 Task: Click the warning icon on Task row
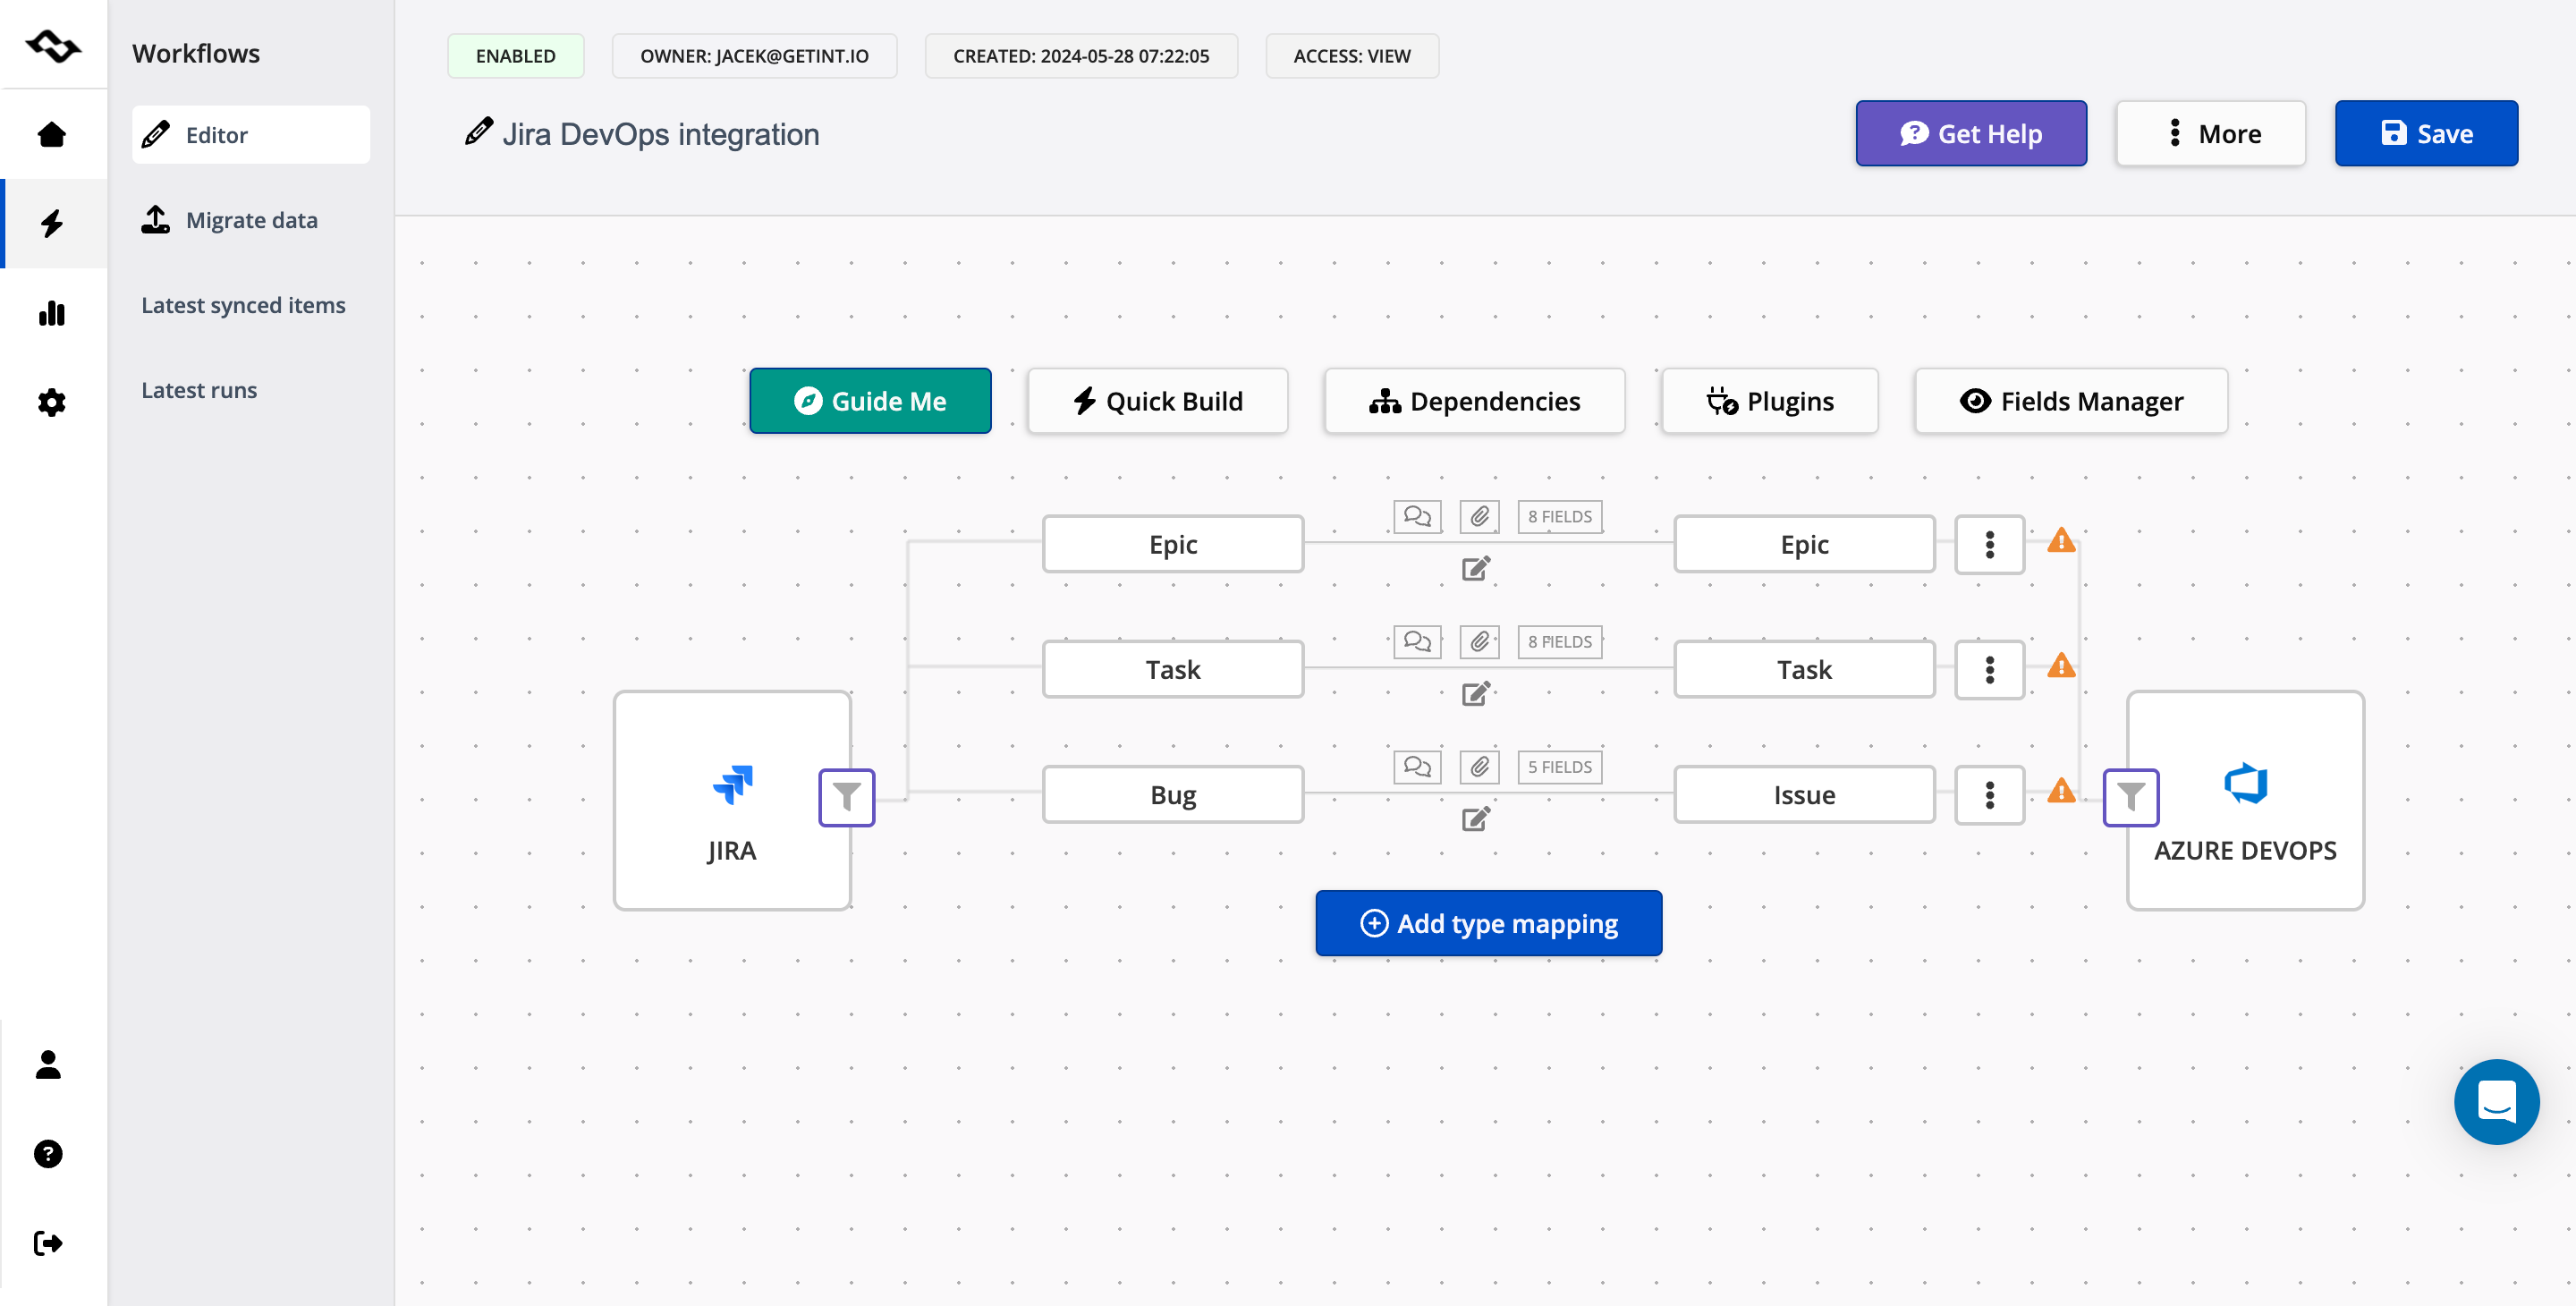point(2061,666)
